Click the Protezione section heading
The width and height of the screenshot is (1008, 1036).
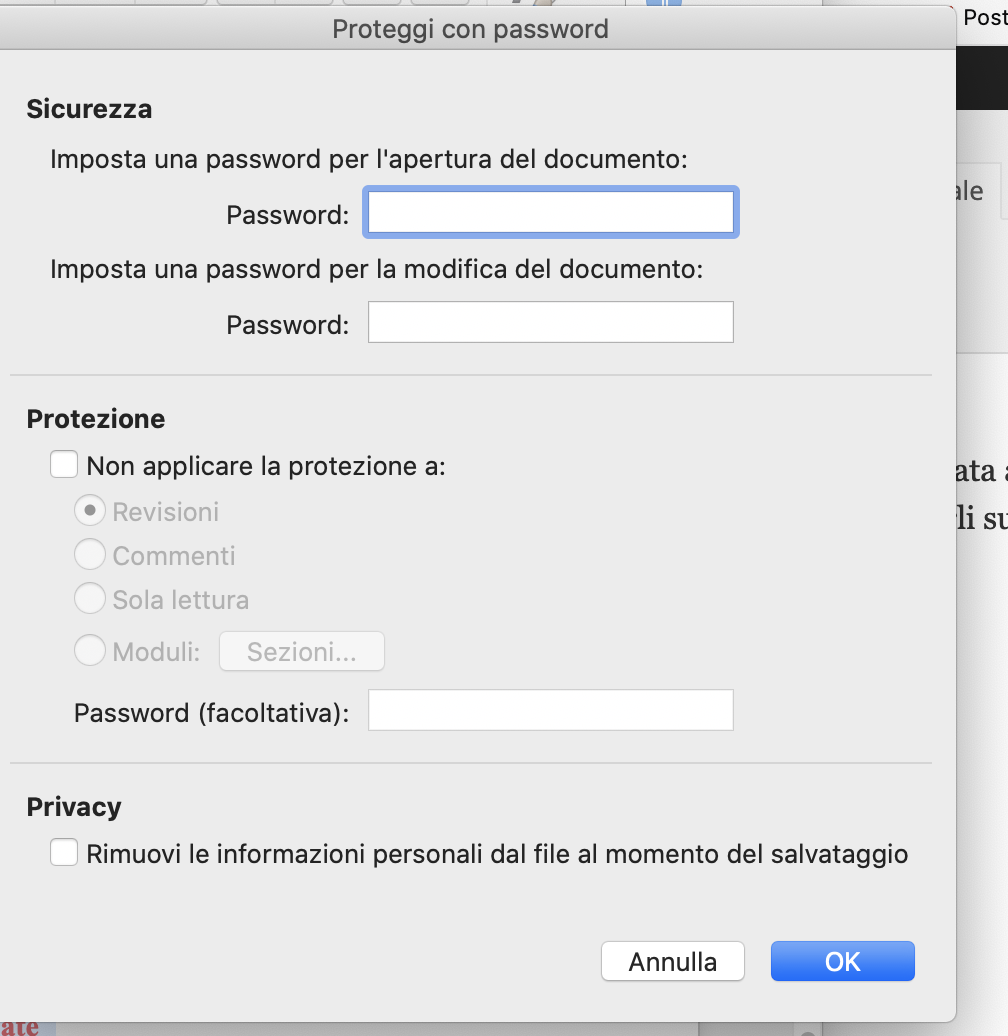point(96,419)
